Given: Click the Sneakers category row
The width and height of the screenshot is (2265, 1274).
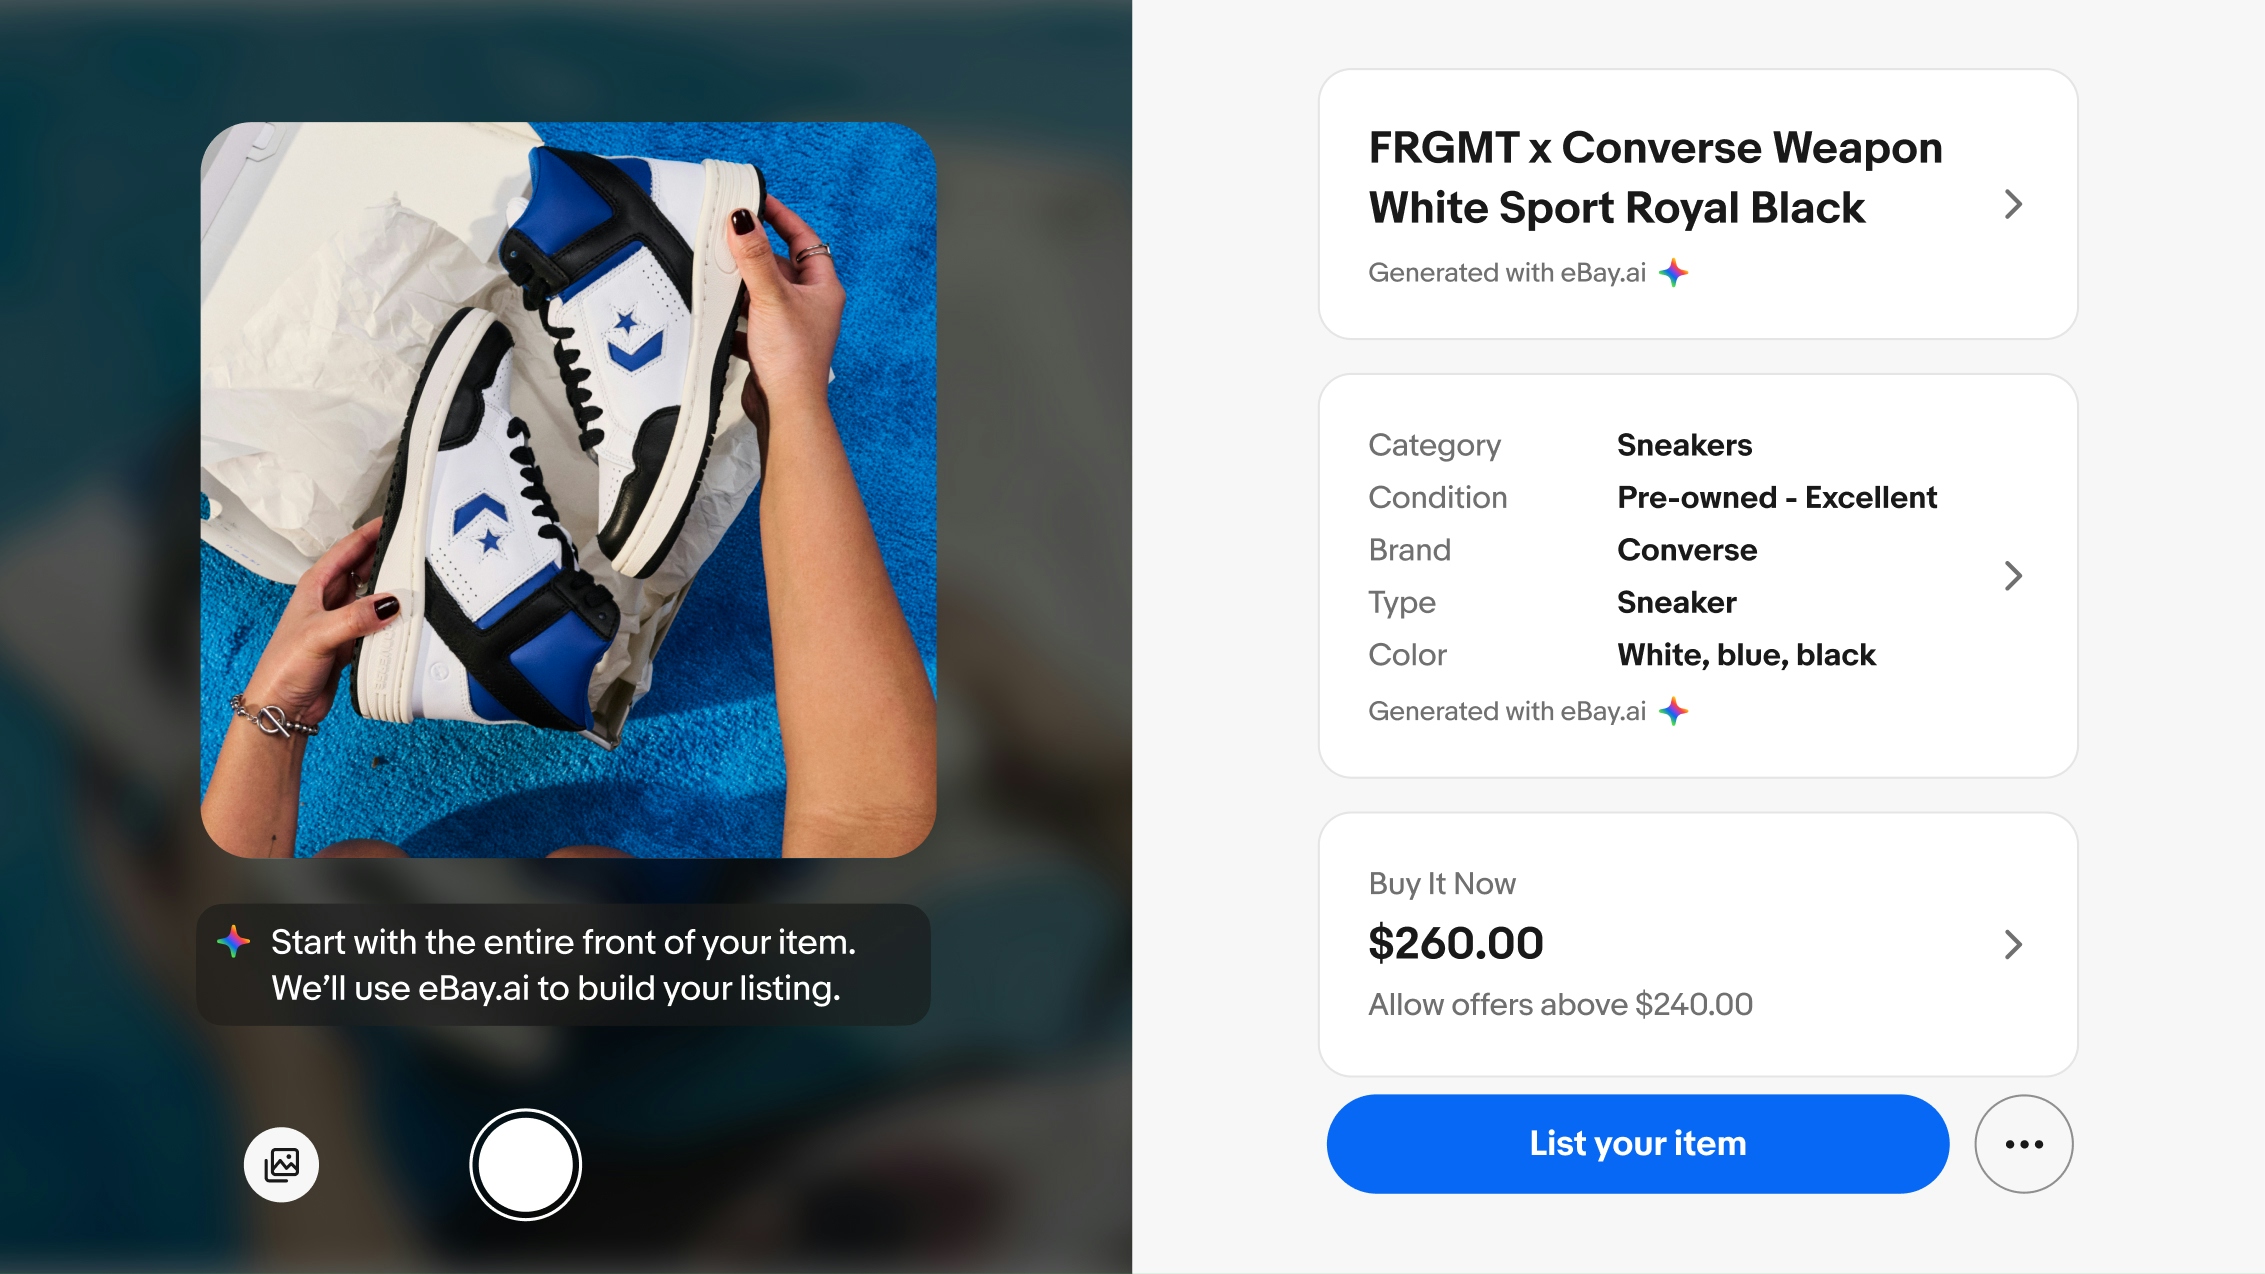Looking at the screenshot, I should 1684,445.
